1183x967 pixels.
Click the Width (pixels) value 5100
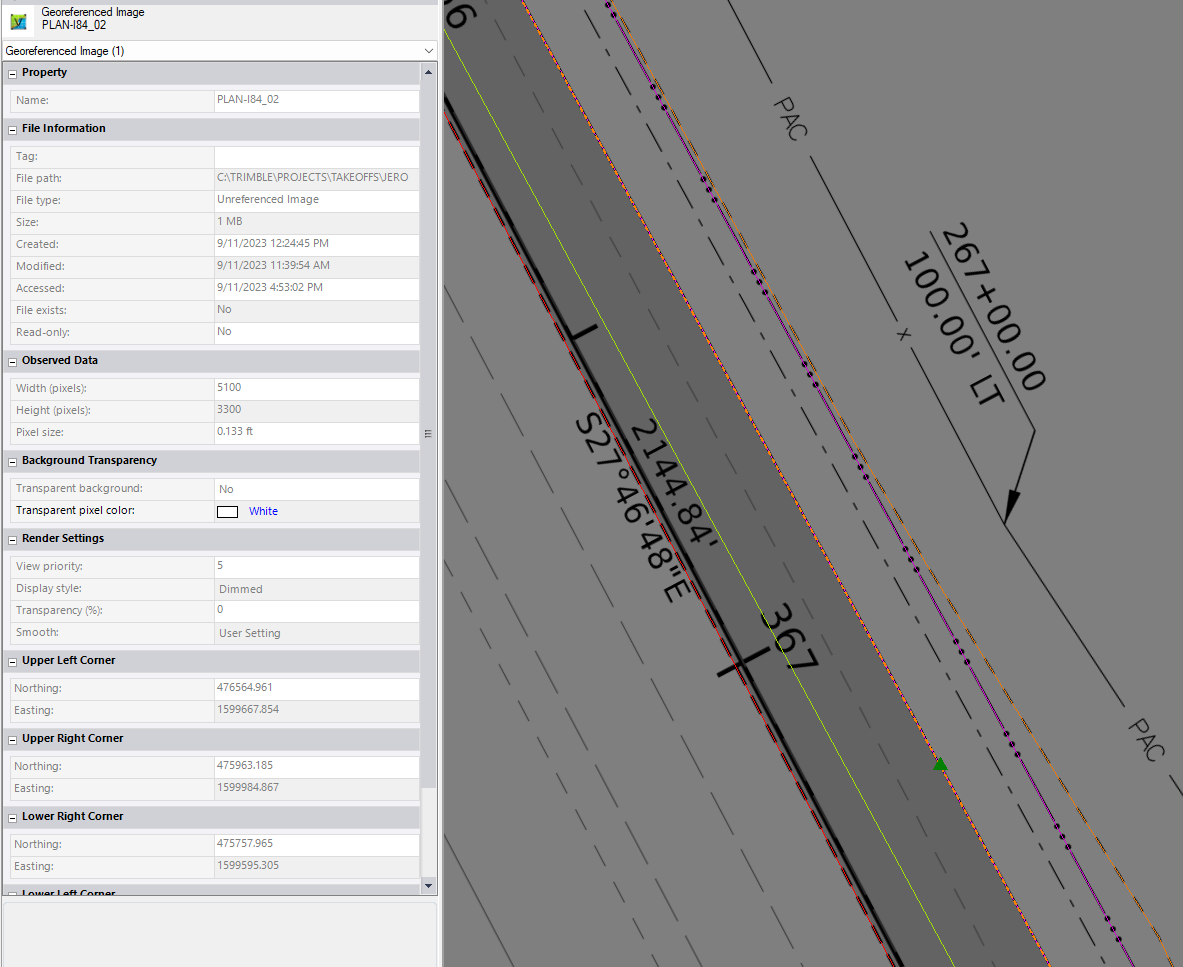tap(317, 388)
